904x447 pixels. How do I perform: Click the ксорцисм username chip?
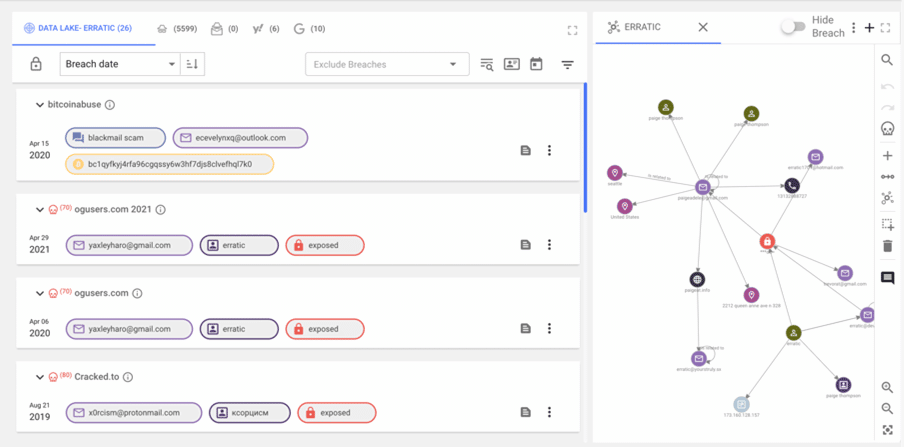point(249,412)
